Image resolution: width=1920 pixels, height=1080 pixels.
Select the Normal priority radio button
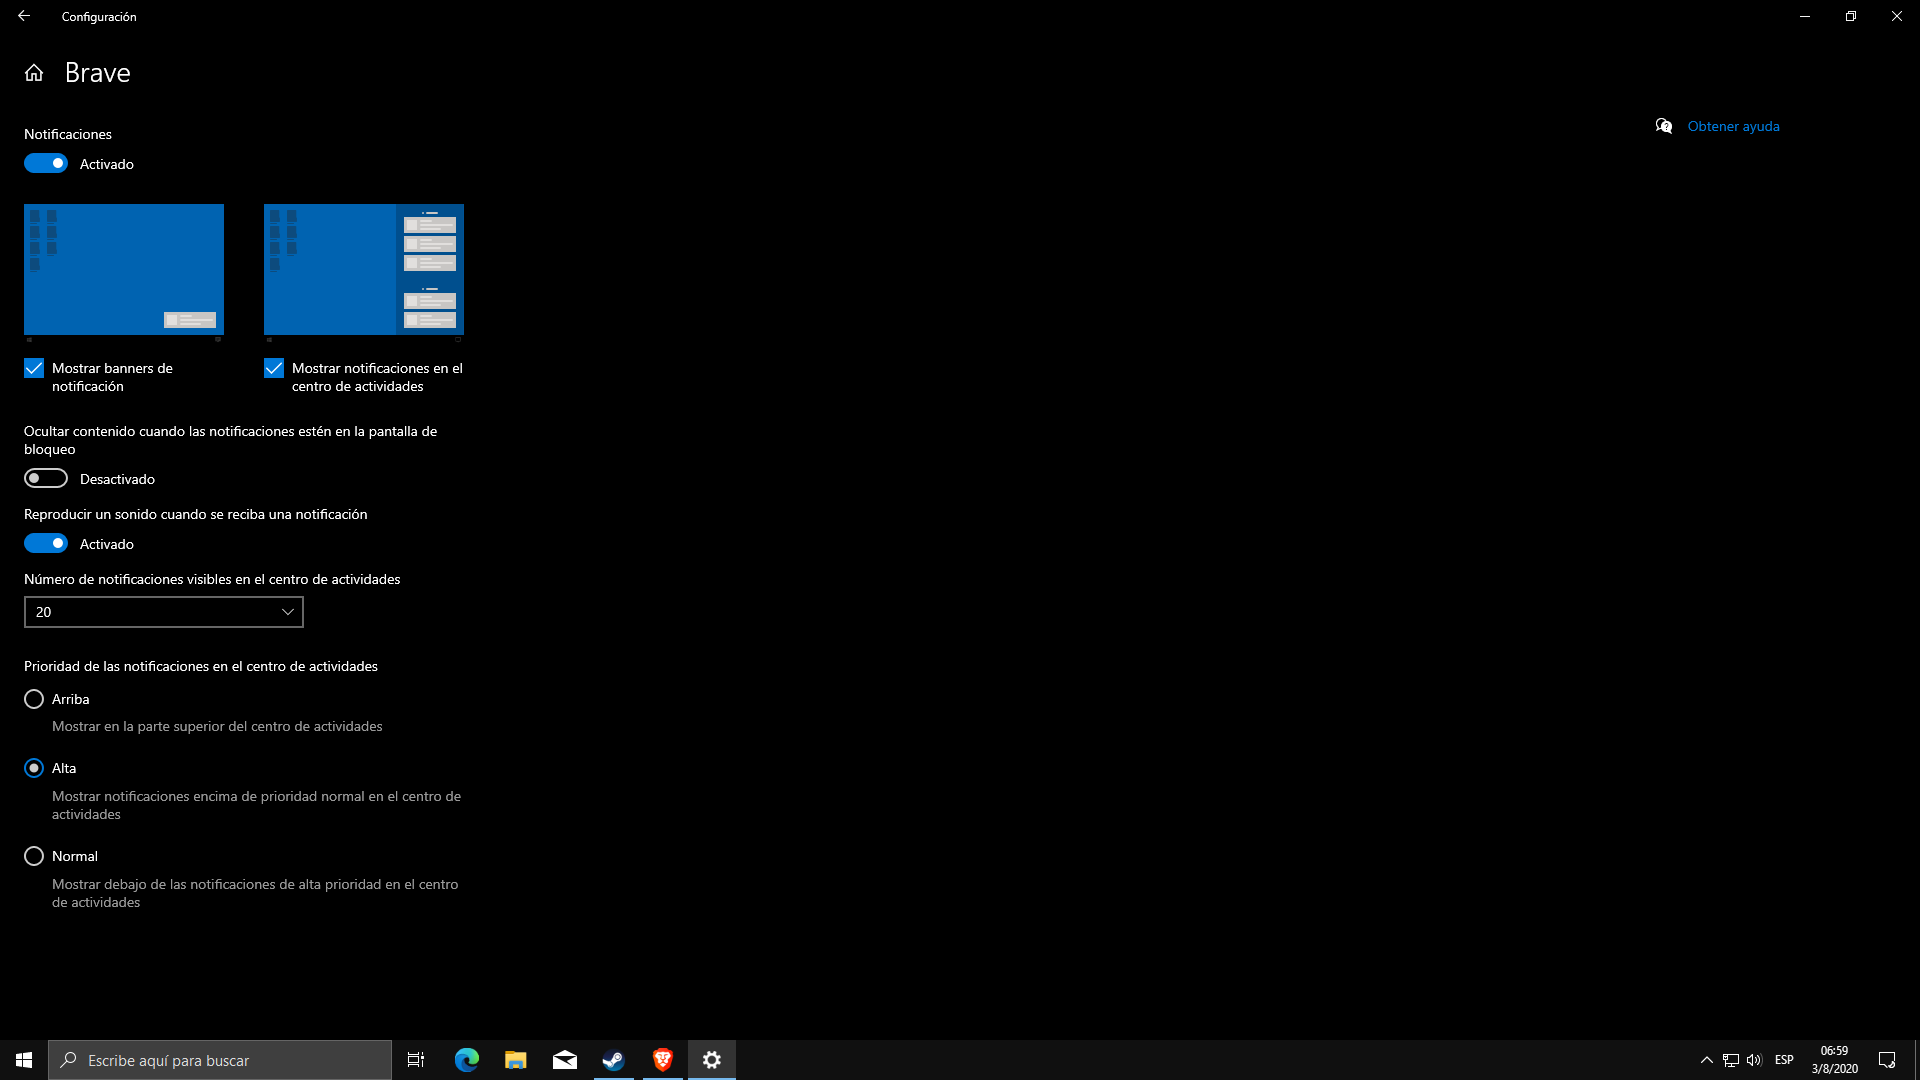[x=34, y=856]
